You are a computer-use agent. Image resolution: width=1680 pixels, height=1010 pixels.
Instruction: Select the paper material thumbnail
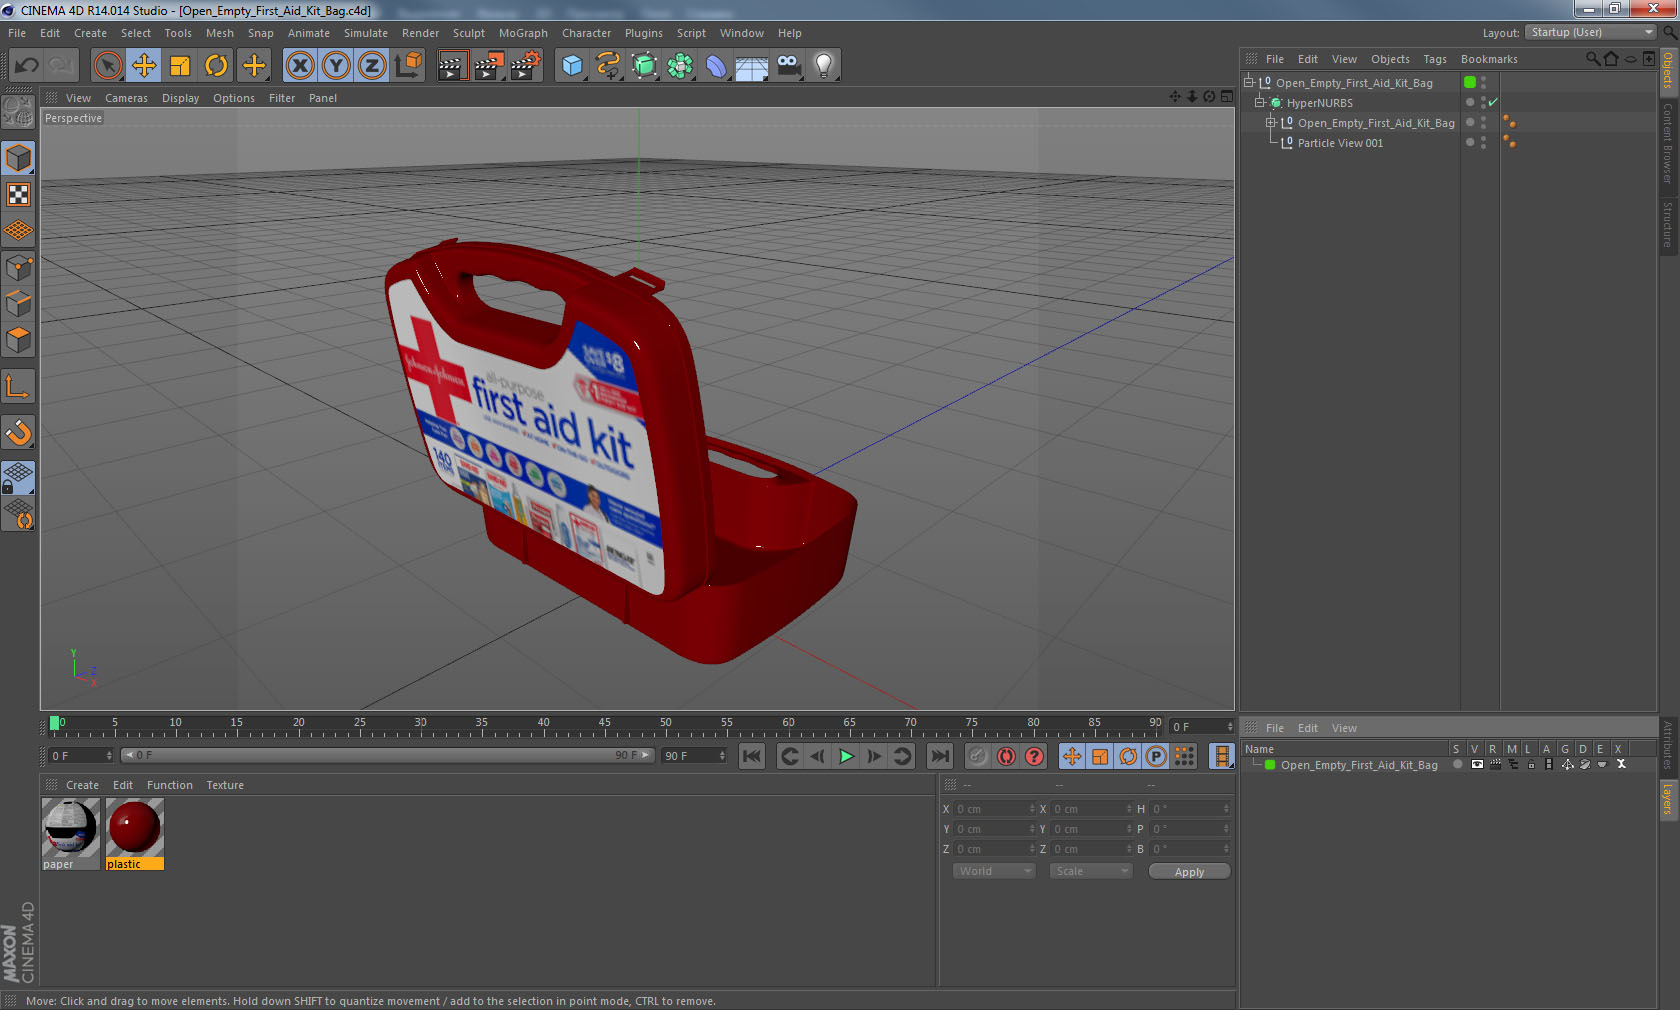click(x=69, y=828)
